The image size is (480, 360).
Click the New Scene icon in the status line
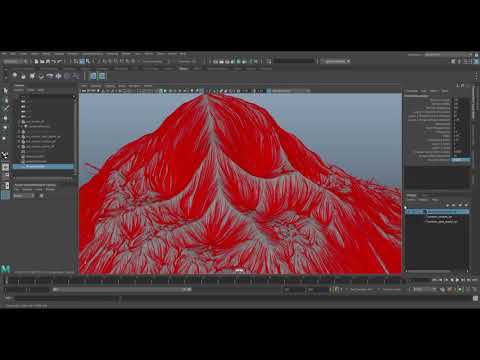[x=37, y=61]
